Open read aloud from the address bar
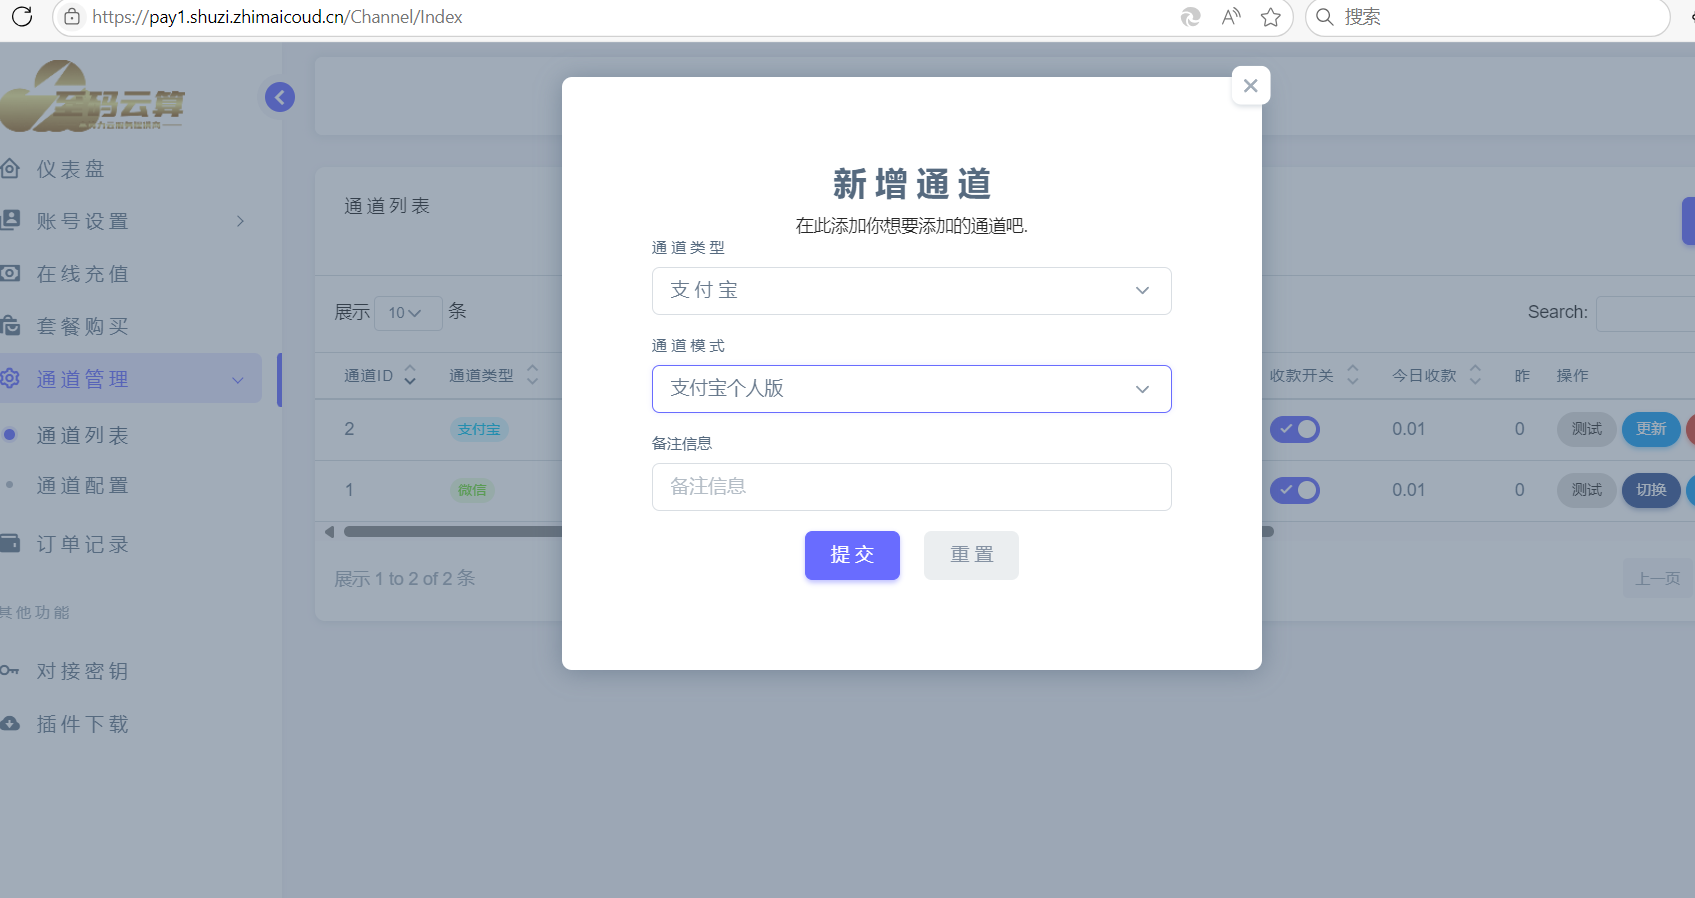The image size is (1695, 898). 1231,17
